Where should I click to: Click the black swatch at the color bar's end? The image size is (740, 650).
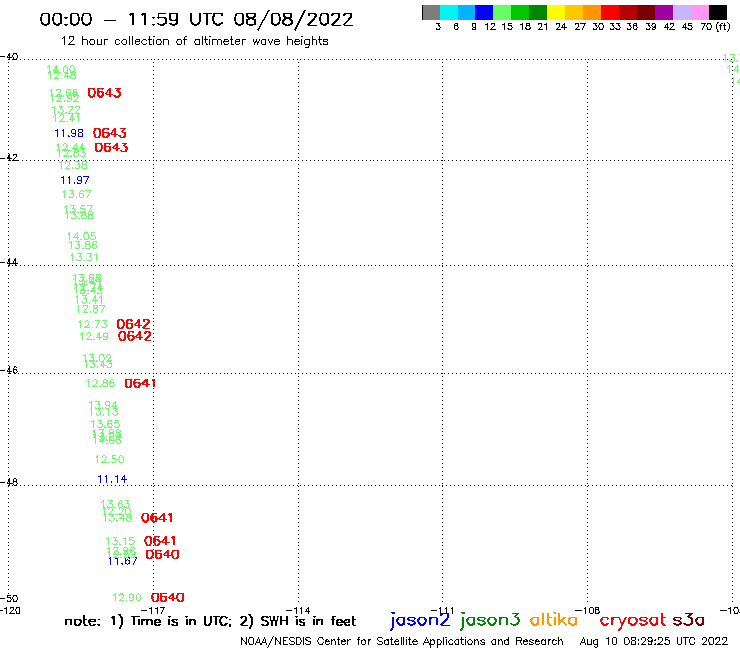(x=718, y=12)
